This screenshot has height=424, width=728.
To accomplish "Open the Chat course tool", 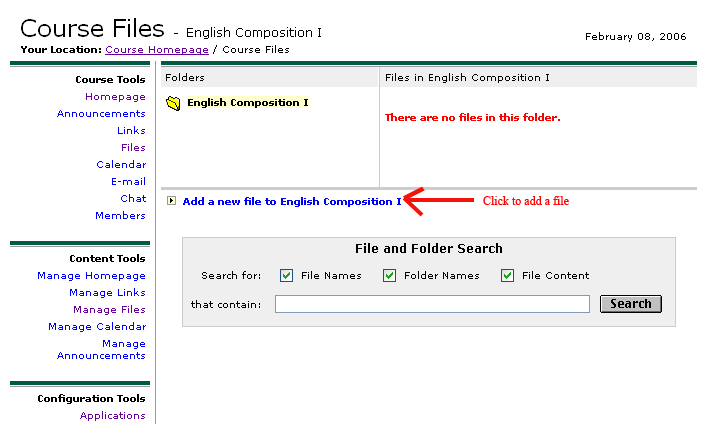I will pos(133,199).
